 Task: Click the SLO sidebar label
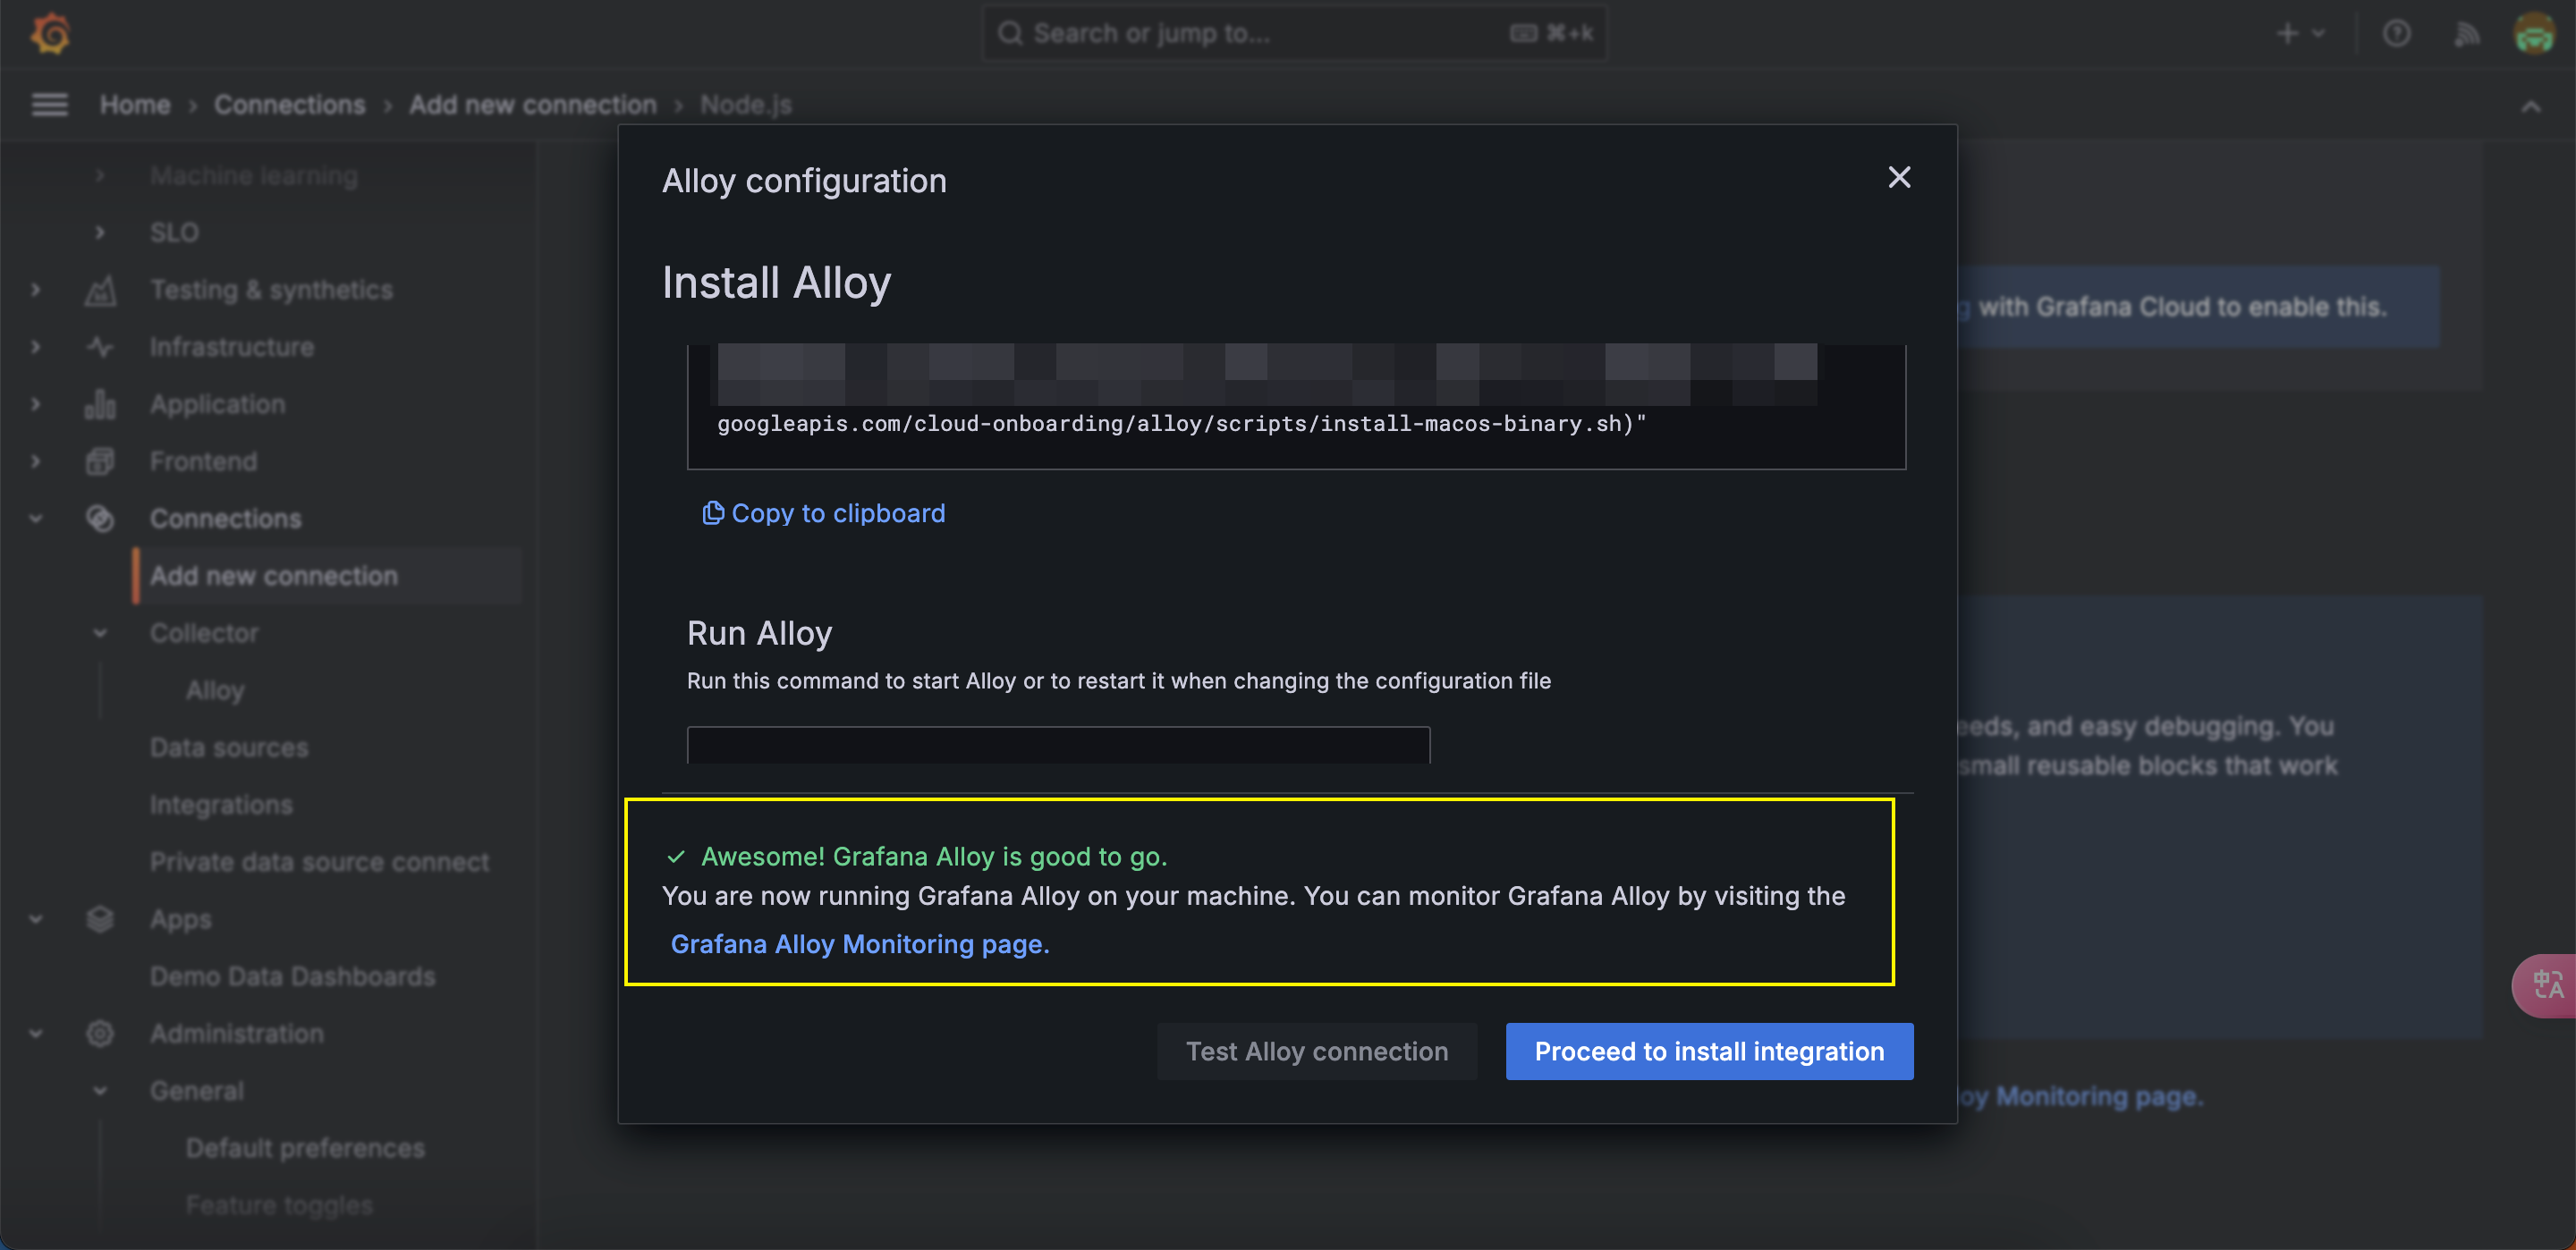[x=174, y=232]
